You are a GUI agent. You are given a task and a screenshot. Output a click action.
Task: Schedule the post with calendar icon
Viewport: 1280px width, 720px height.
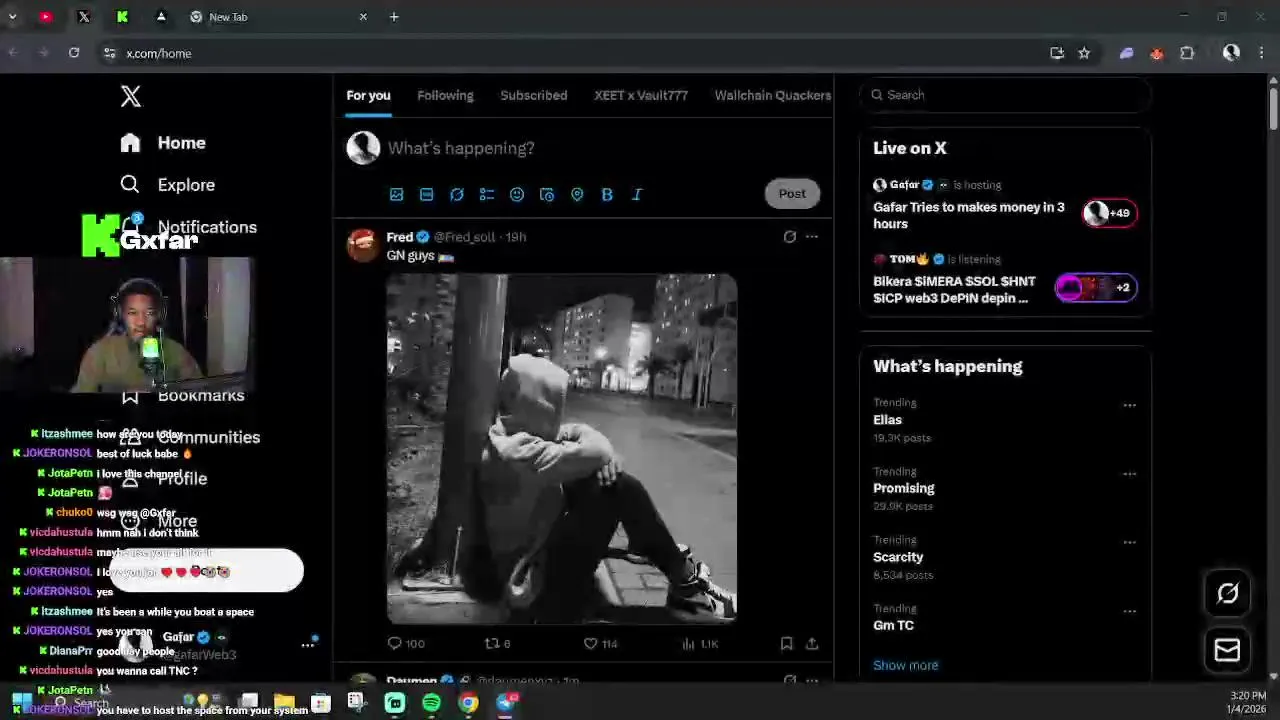[x=546, y=194]
